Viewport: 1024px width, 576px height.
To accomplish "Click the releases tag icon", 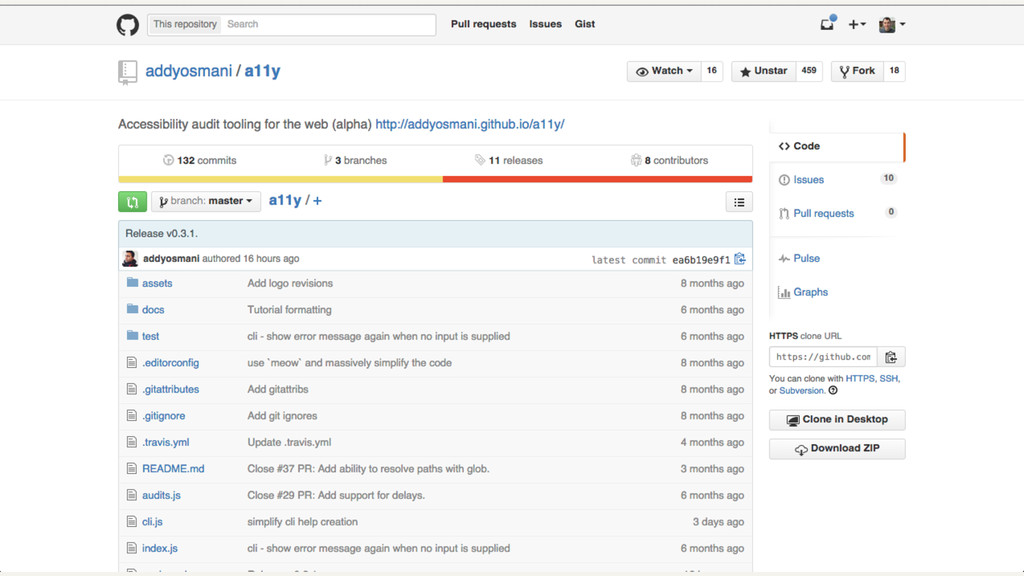I will point(480,160).
